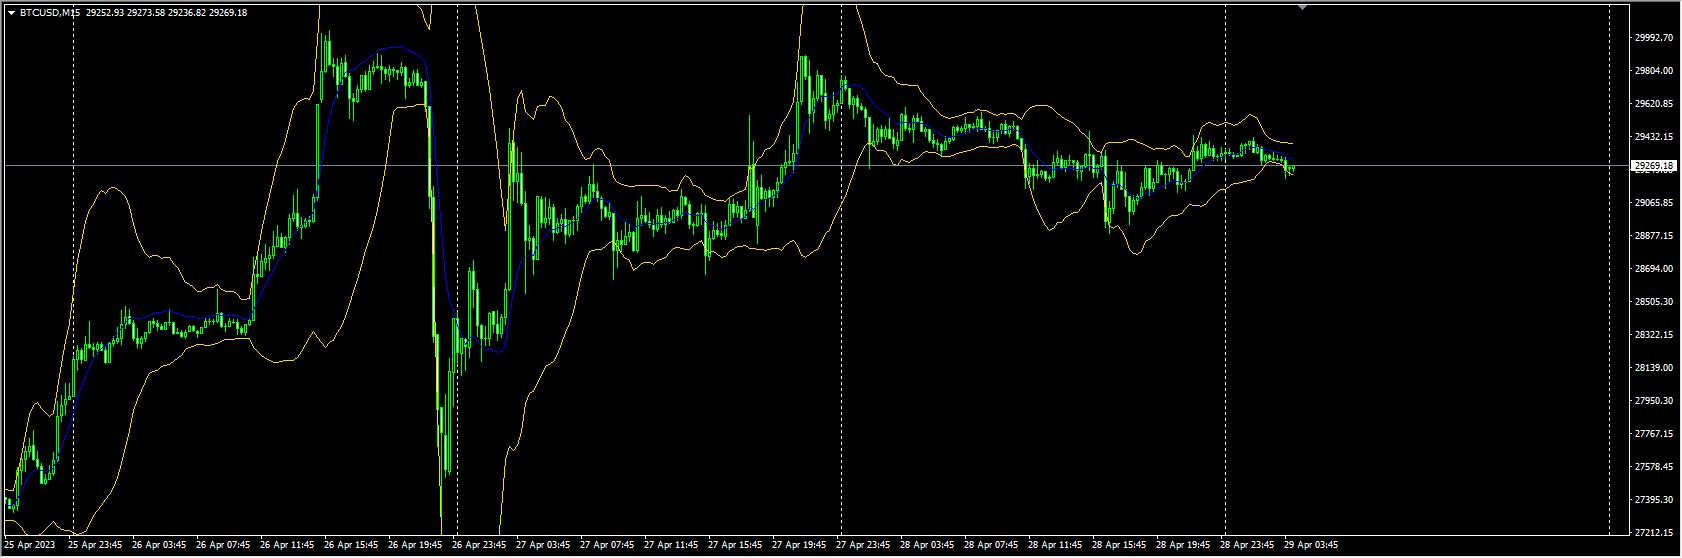Screen dimensions: 1682x558
Task: Click price scale value 28694.00
Action: [1654, 269]
